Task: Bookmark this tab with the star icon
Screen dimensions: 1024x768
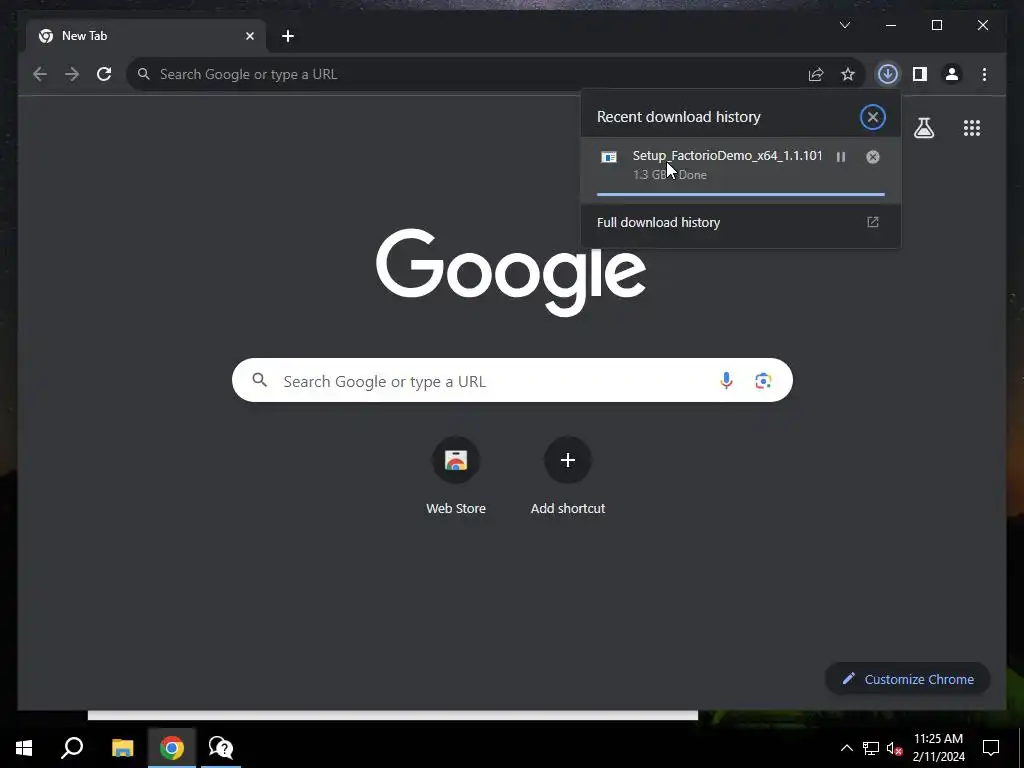Action: click(x=848, y=74)
